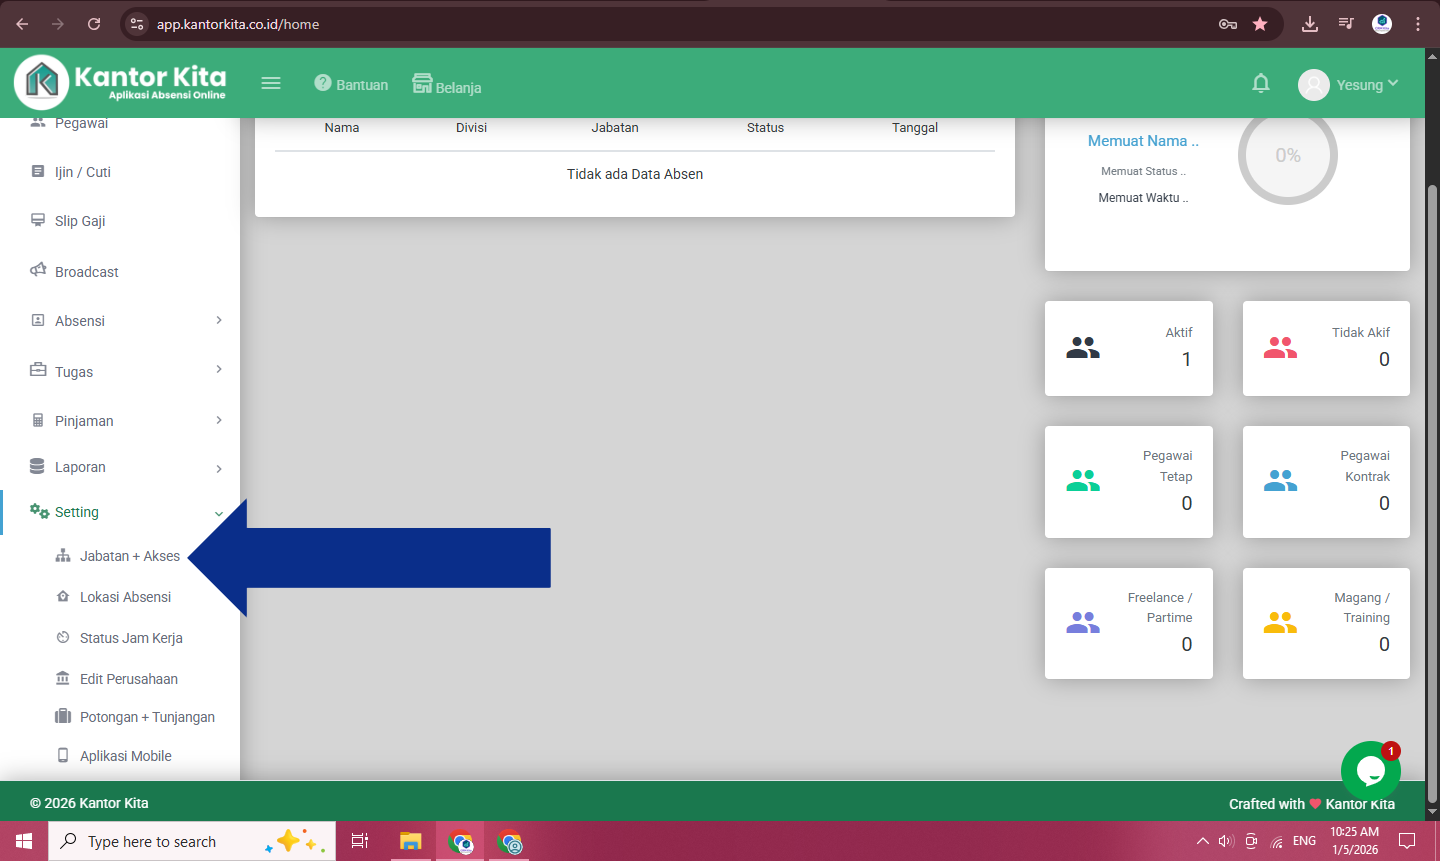Open the notification bell
1440x861 pixels.
pyautogui.click(x=1261, y=84)
